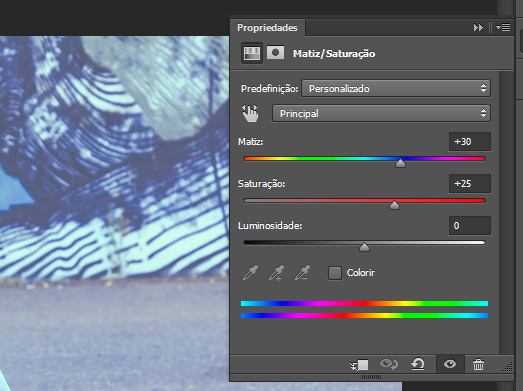Click the Matiz label

point(250,142)
